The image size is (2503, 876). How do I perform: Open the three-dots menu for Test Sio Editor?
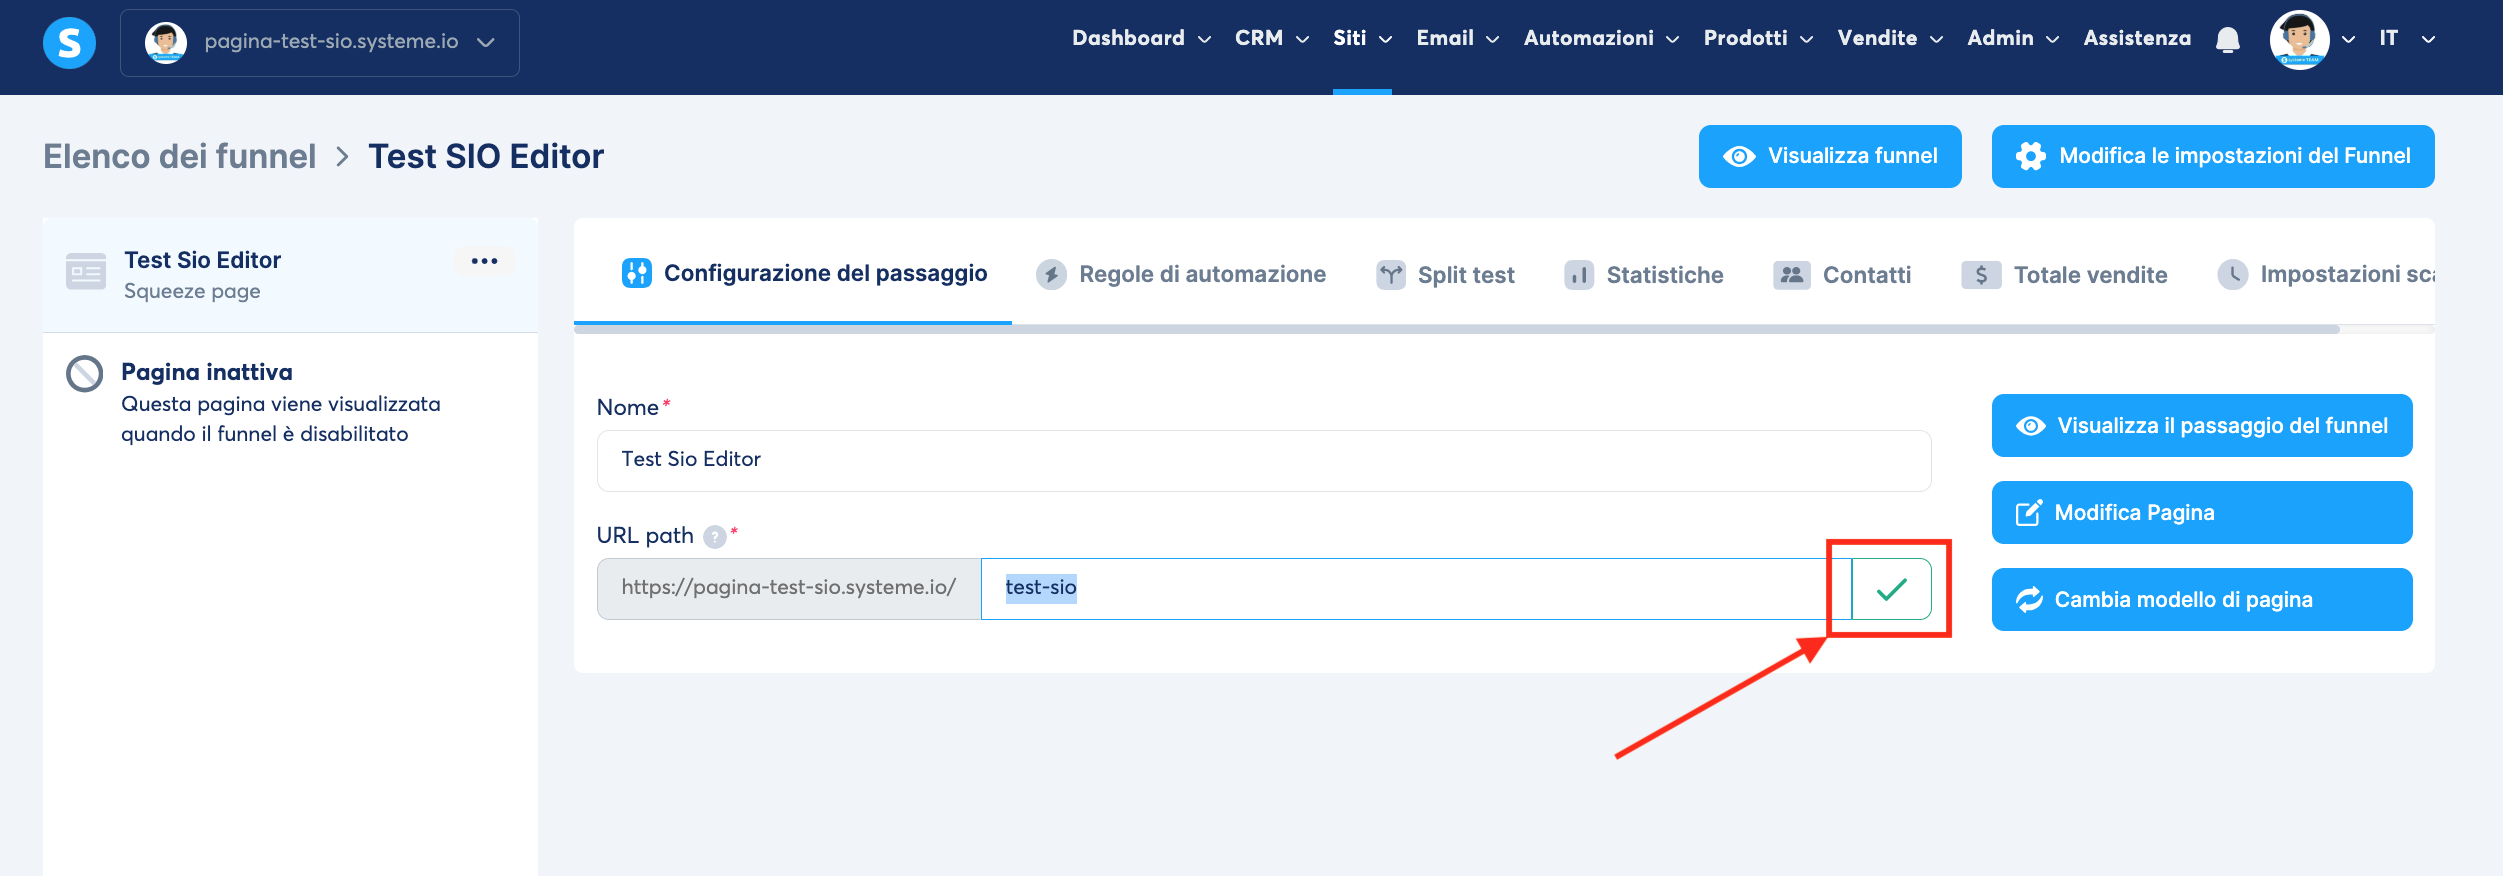485,261
